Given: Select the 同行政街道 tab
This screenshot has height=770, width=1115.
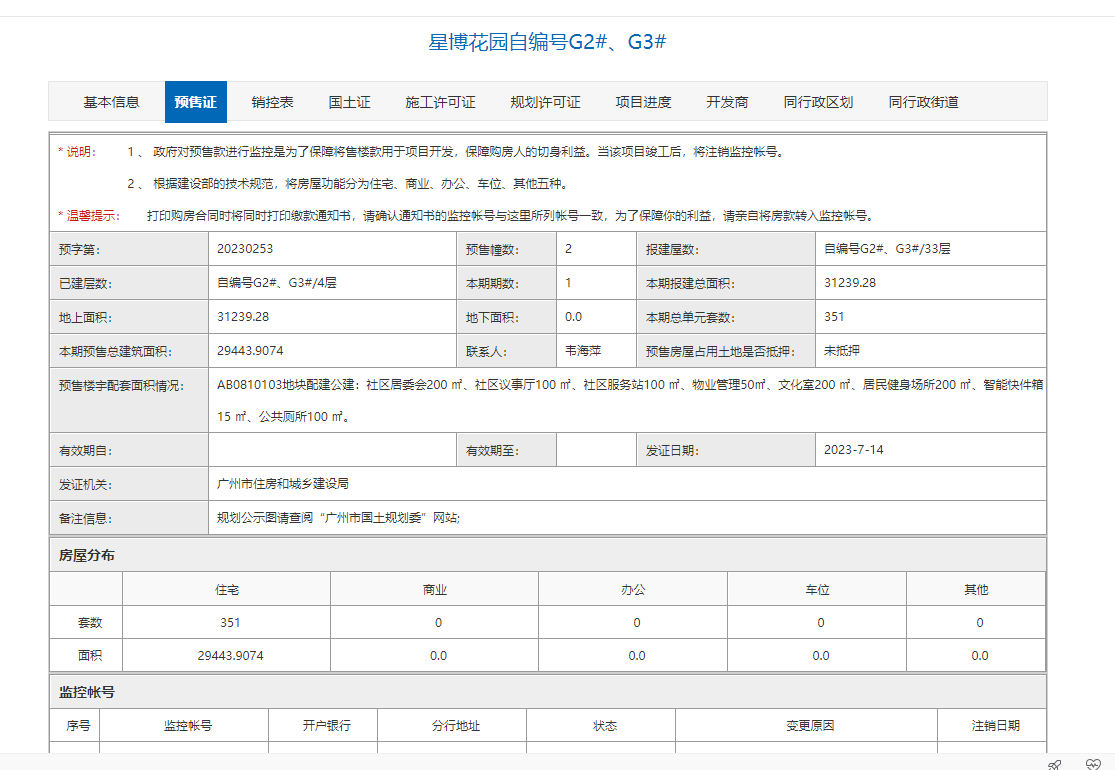Looking at the screenshot, I should pos(924,102).
